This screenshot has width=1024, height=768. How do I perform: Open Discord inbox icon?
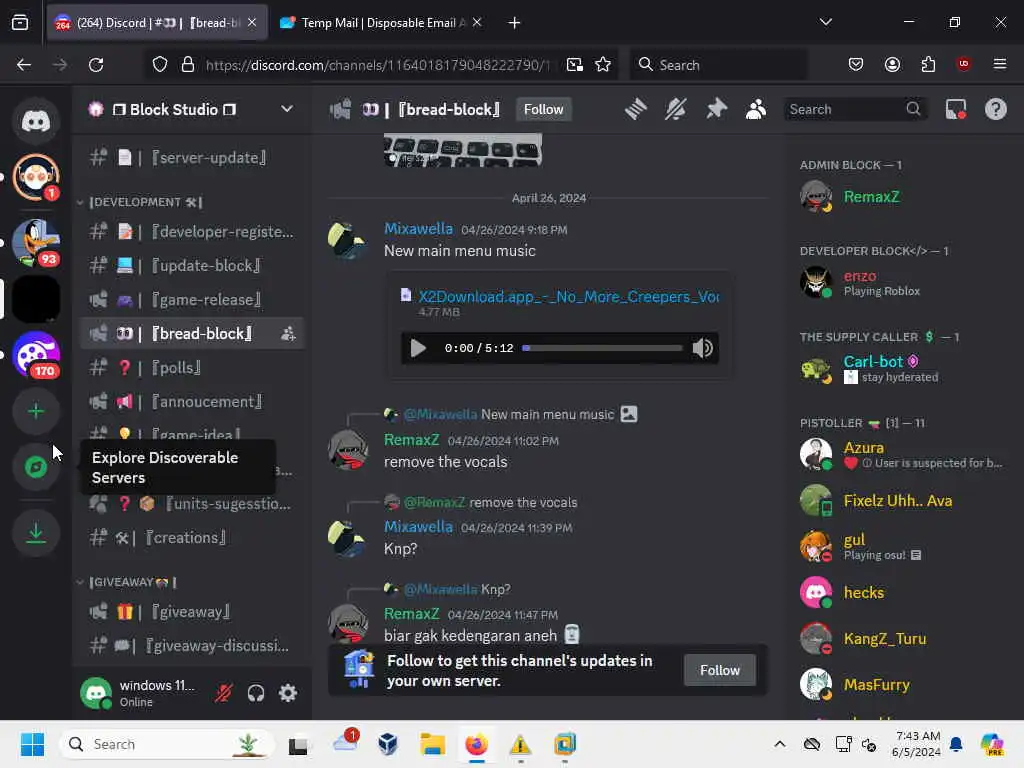tap(955, 109)
